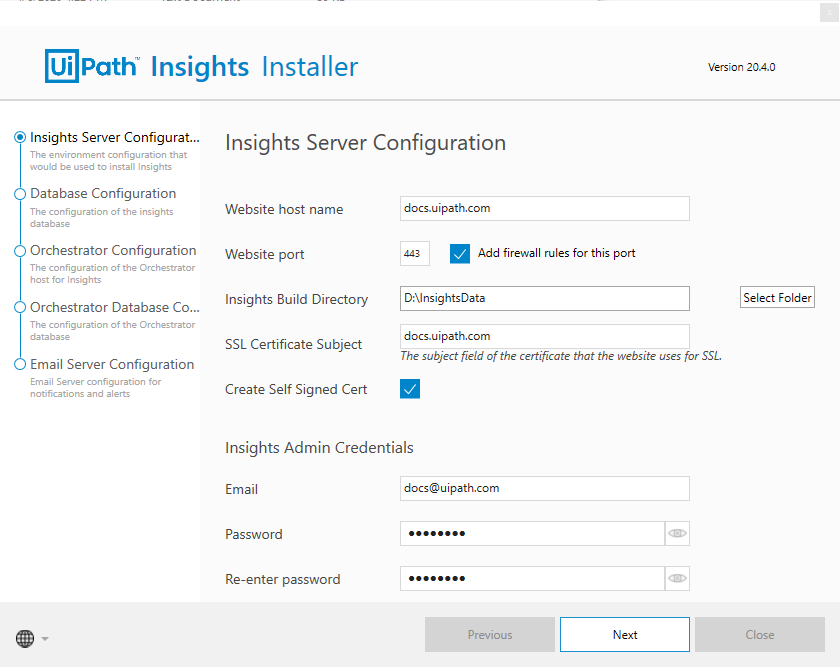Click the Close button
The width and height of the screenshot is (840, 667).
(x=760, y=634)
